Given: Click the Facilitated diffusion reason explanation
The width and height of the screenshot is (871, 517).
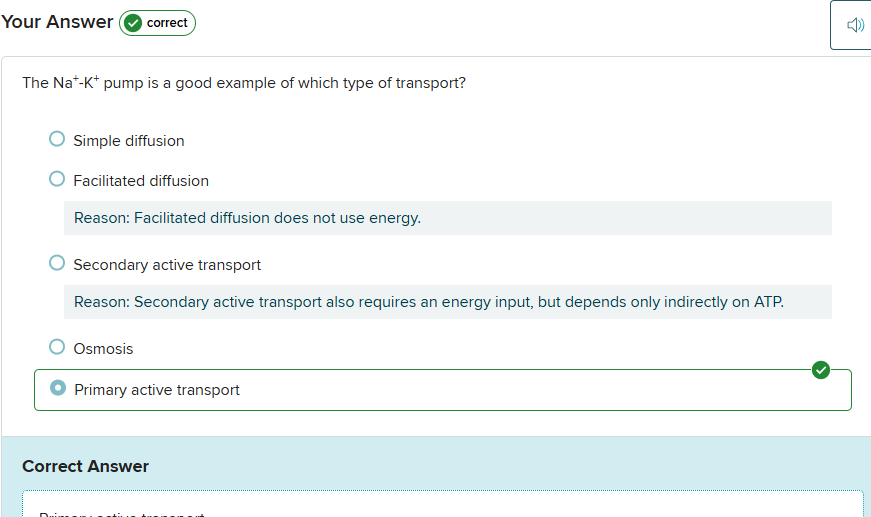Looking at the screenshot, I should [x=247, y=218].
